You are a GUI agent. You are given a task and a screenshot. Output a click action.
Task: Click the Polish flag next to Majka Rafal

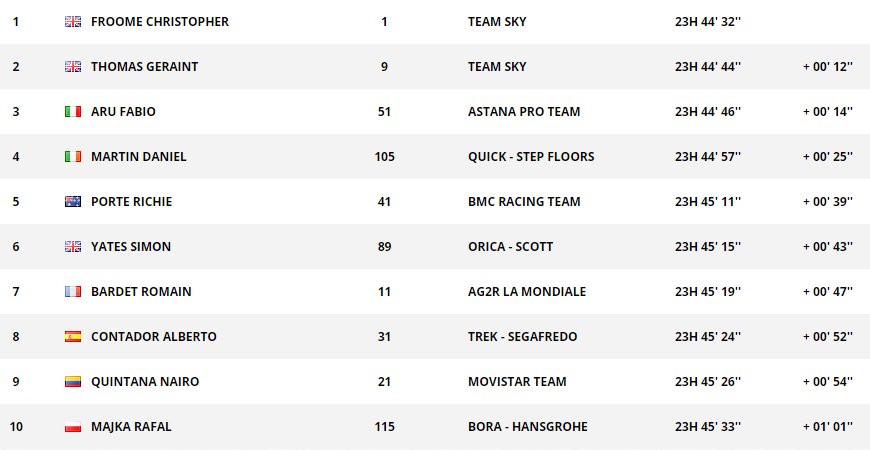coord(72,427)
